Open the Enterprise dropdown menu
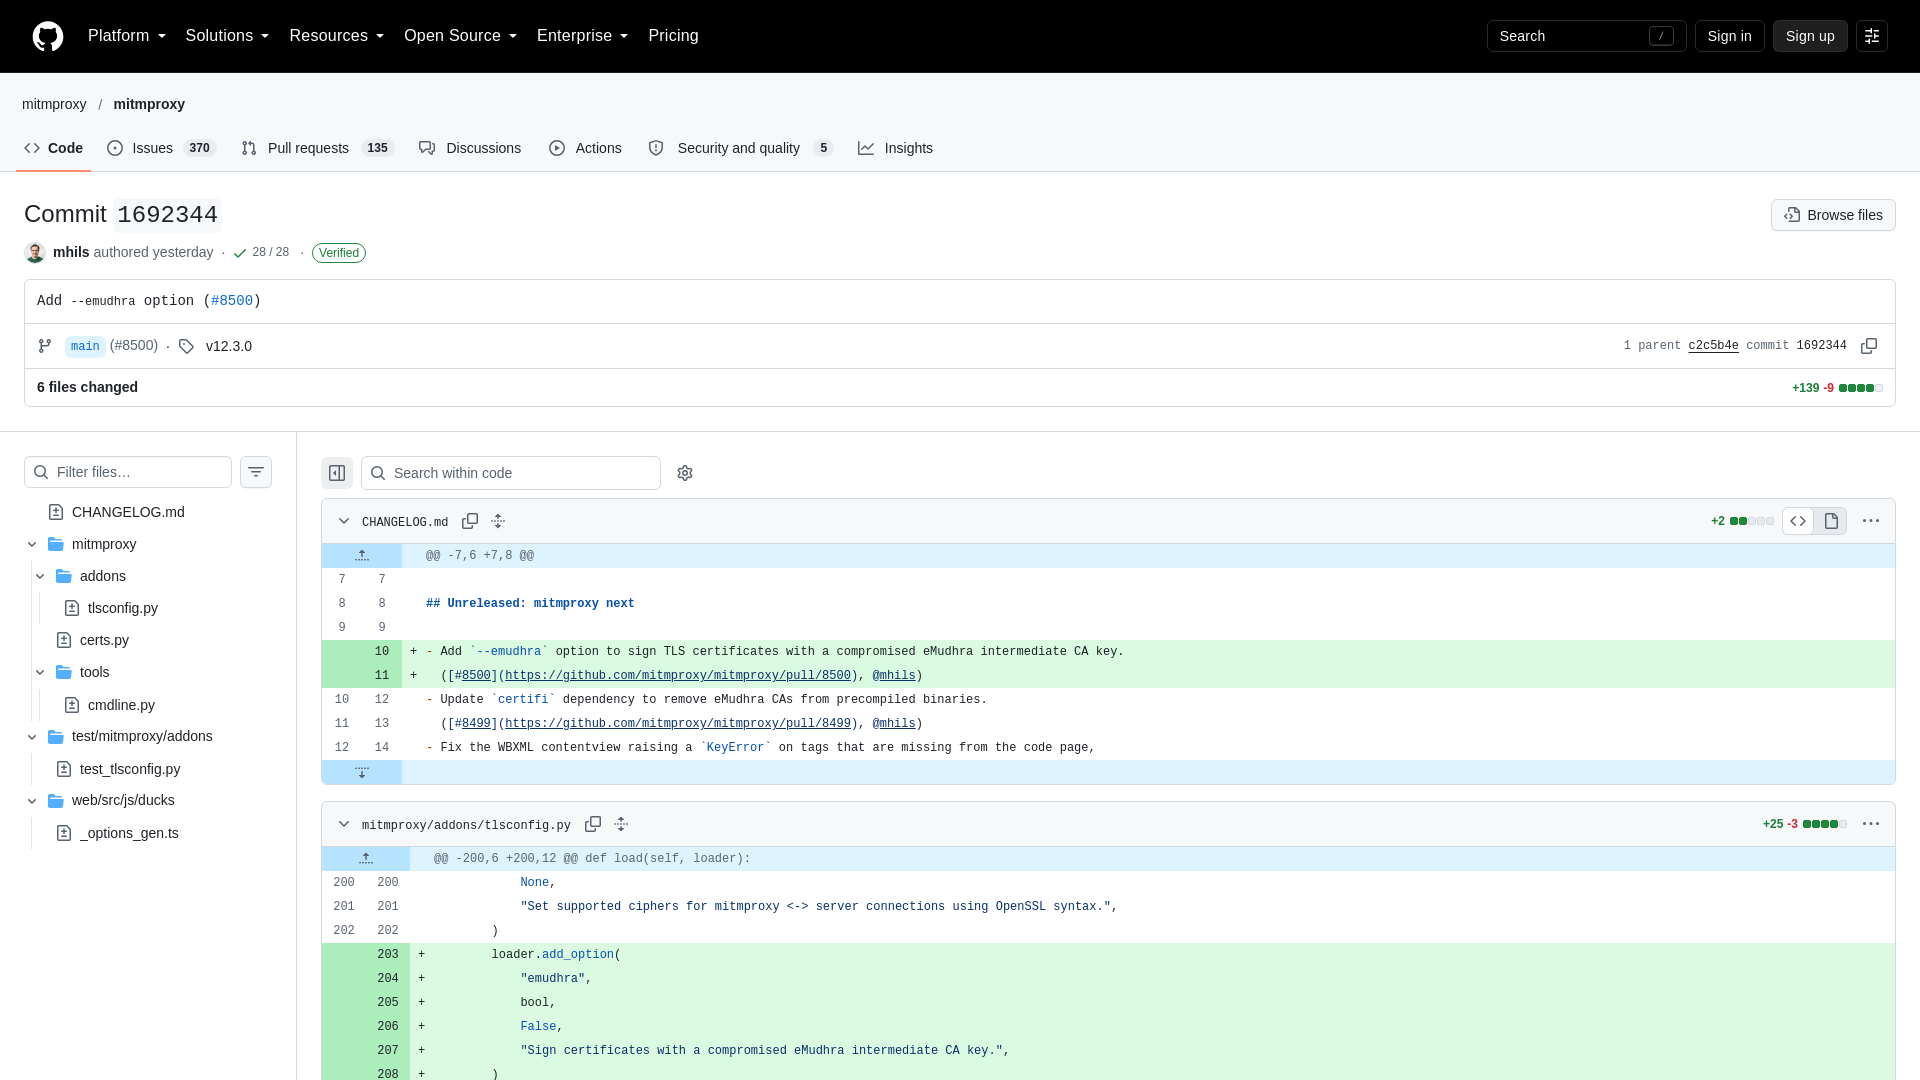Screen dimensions: 1920x1080 583,36
